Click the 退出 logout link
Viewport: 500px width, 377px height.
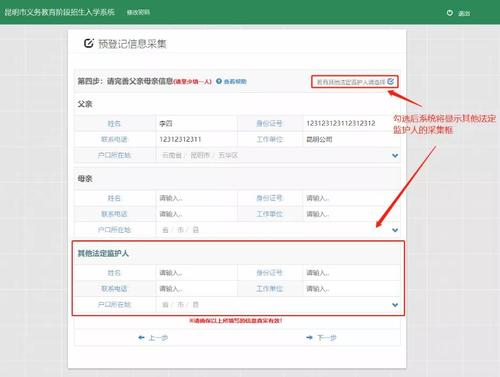tap(464, 13)
